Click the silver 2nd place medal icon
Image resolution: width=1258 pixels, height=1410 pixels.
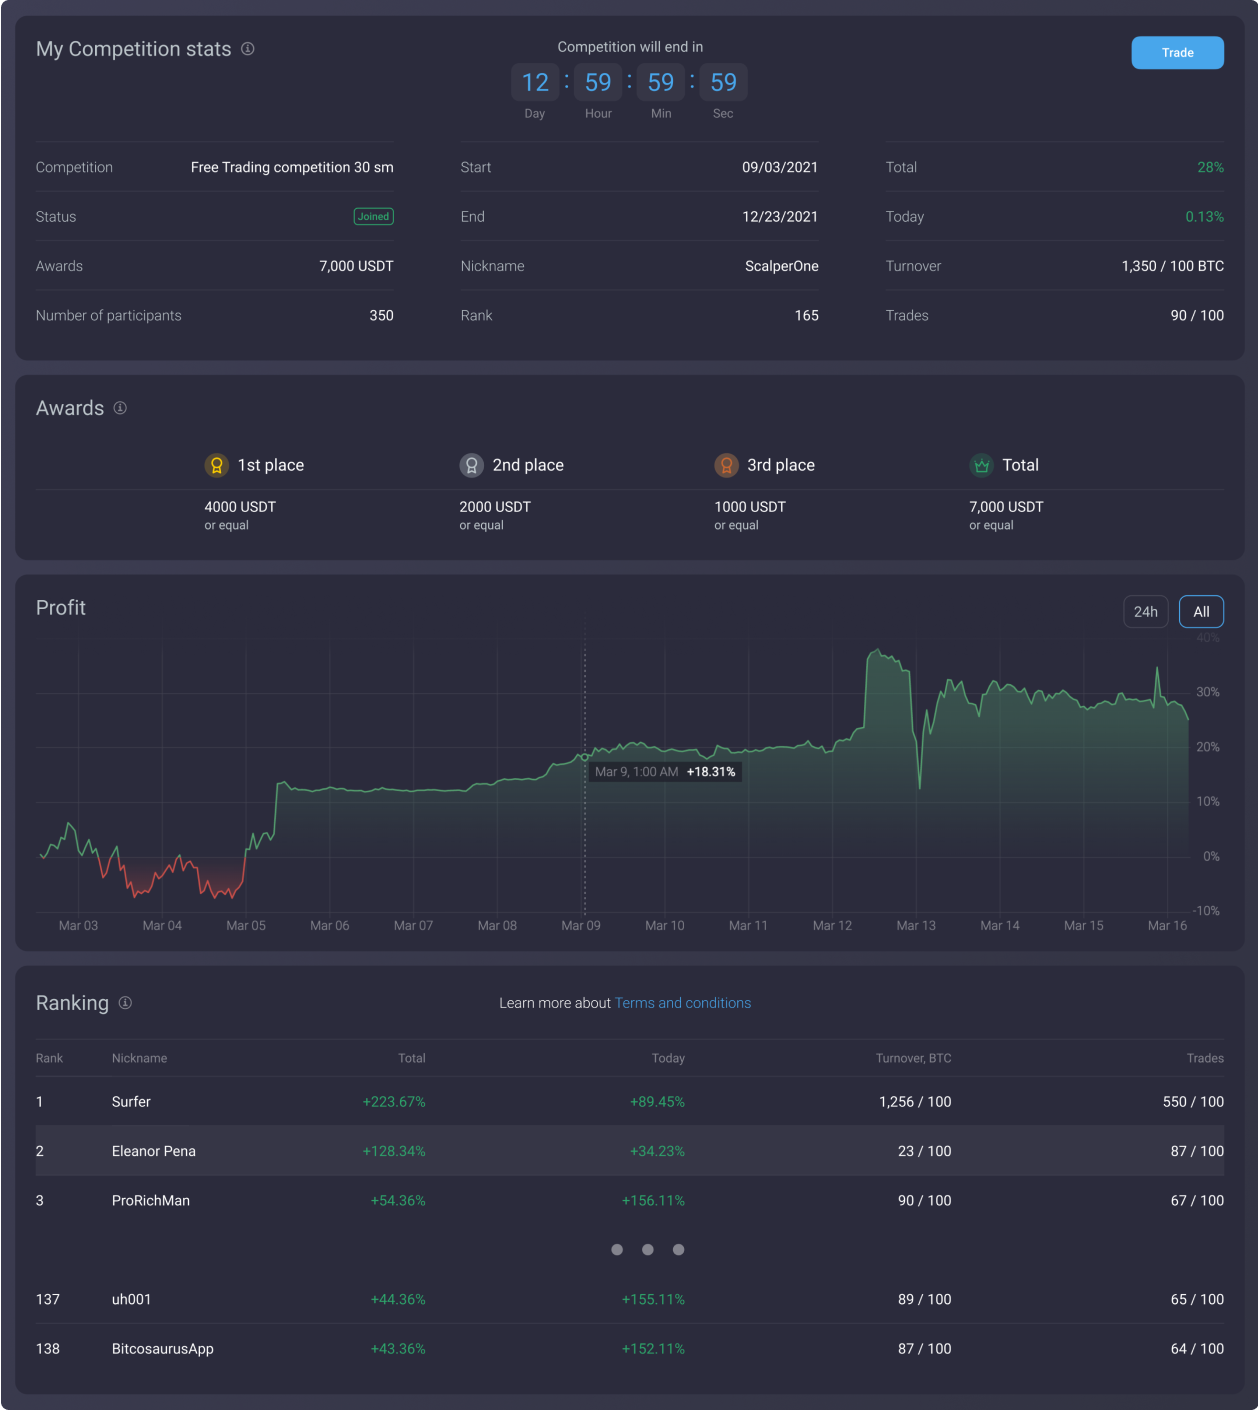pyautogui.click(x=471, y=464)
